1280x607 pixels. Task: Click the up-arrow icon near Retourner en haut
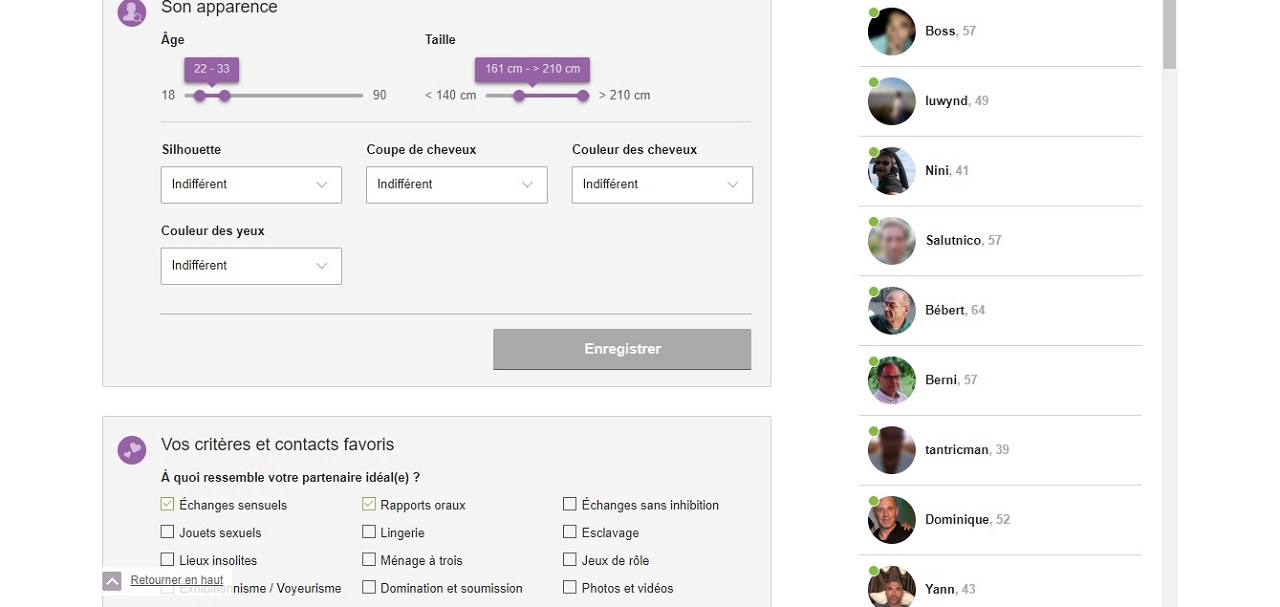click(110, 580)
